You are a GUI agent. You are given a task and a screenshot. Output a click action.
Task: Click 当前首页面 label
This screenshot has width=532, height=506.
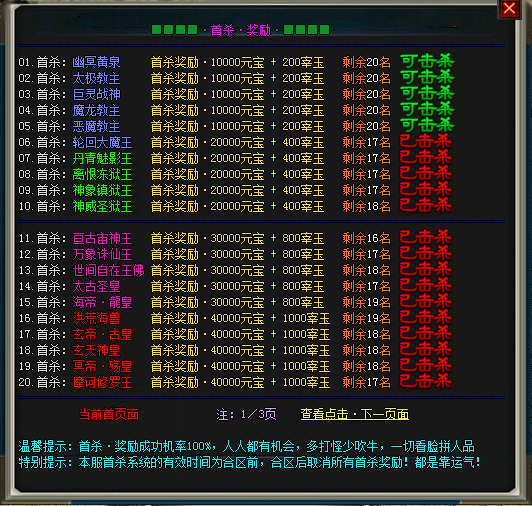pos(109,414)
